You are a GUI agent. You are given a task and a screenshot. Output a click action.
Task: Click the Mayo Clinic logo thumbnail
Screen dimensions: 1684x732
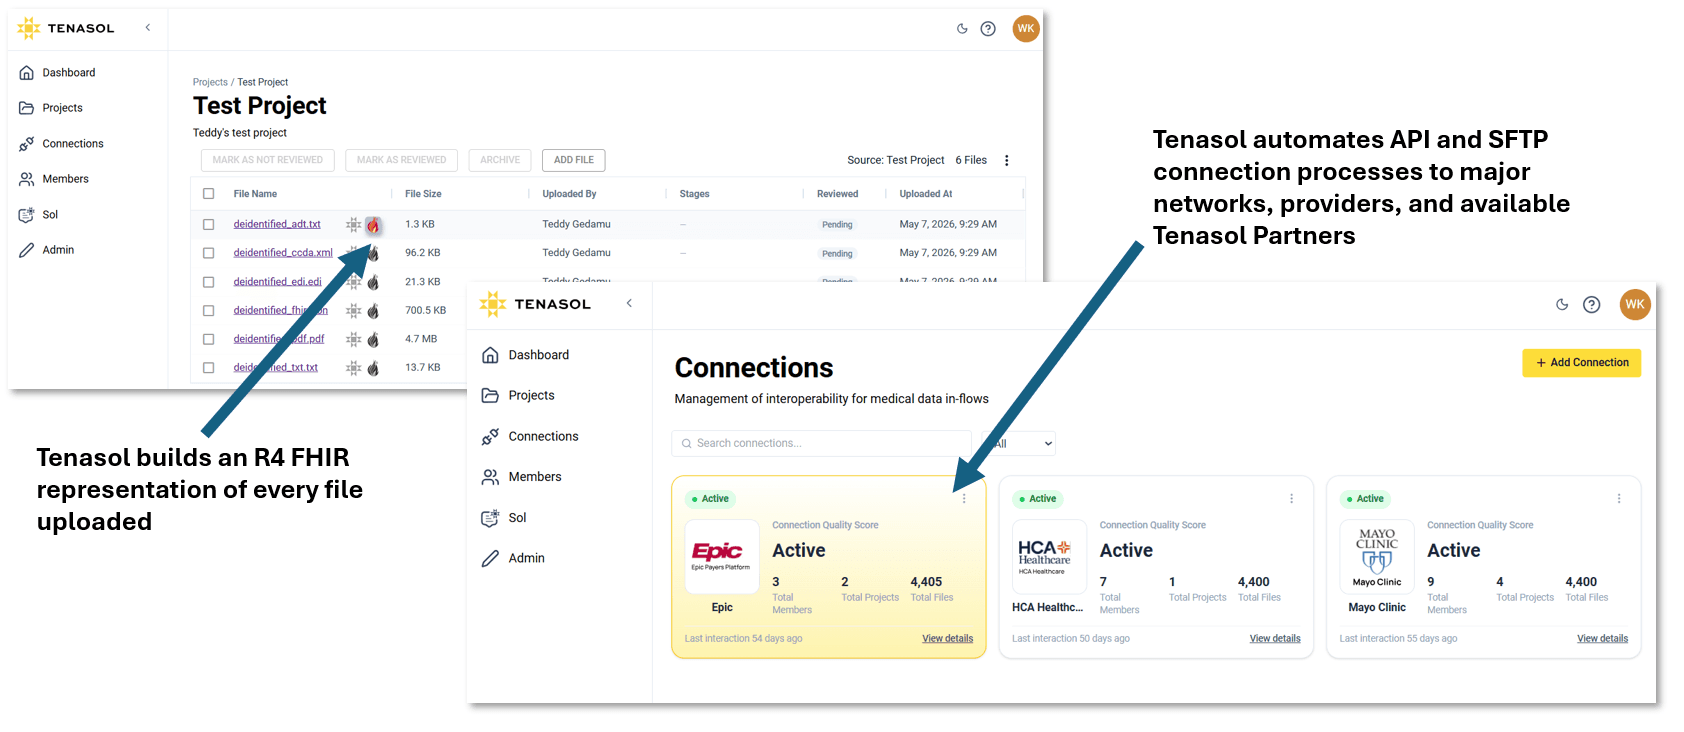pyautogui.click(x=1377, y=557)
